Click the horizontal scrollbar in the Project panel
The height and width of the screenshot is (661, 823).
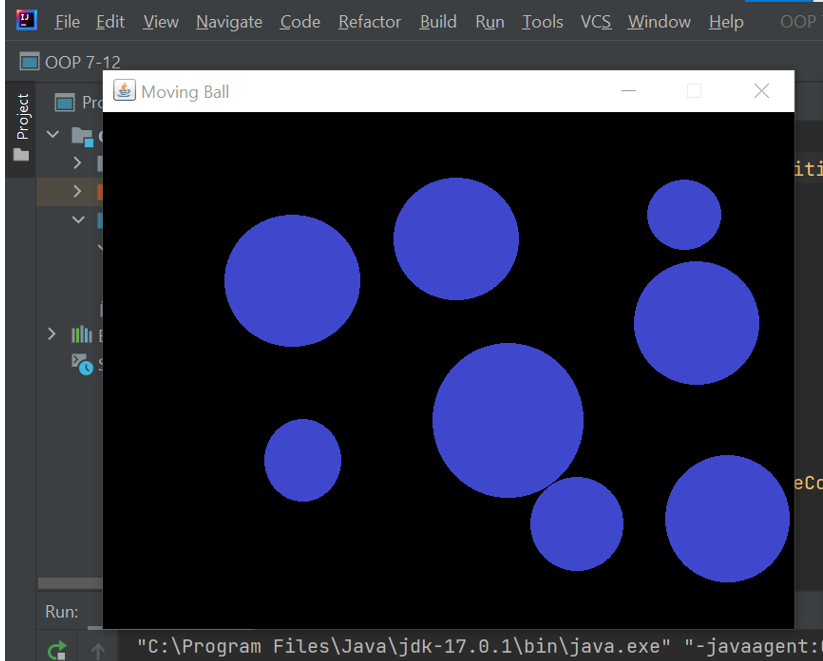click(70, 583)
